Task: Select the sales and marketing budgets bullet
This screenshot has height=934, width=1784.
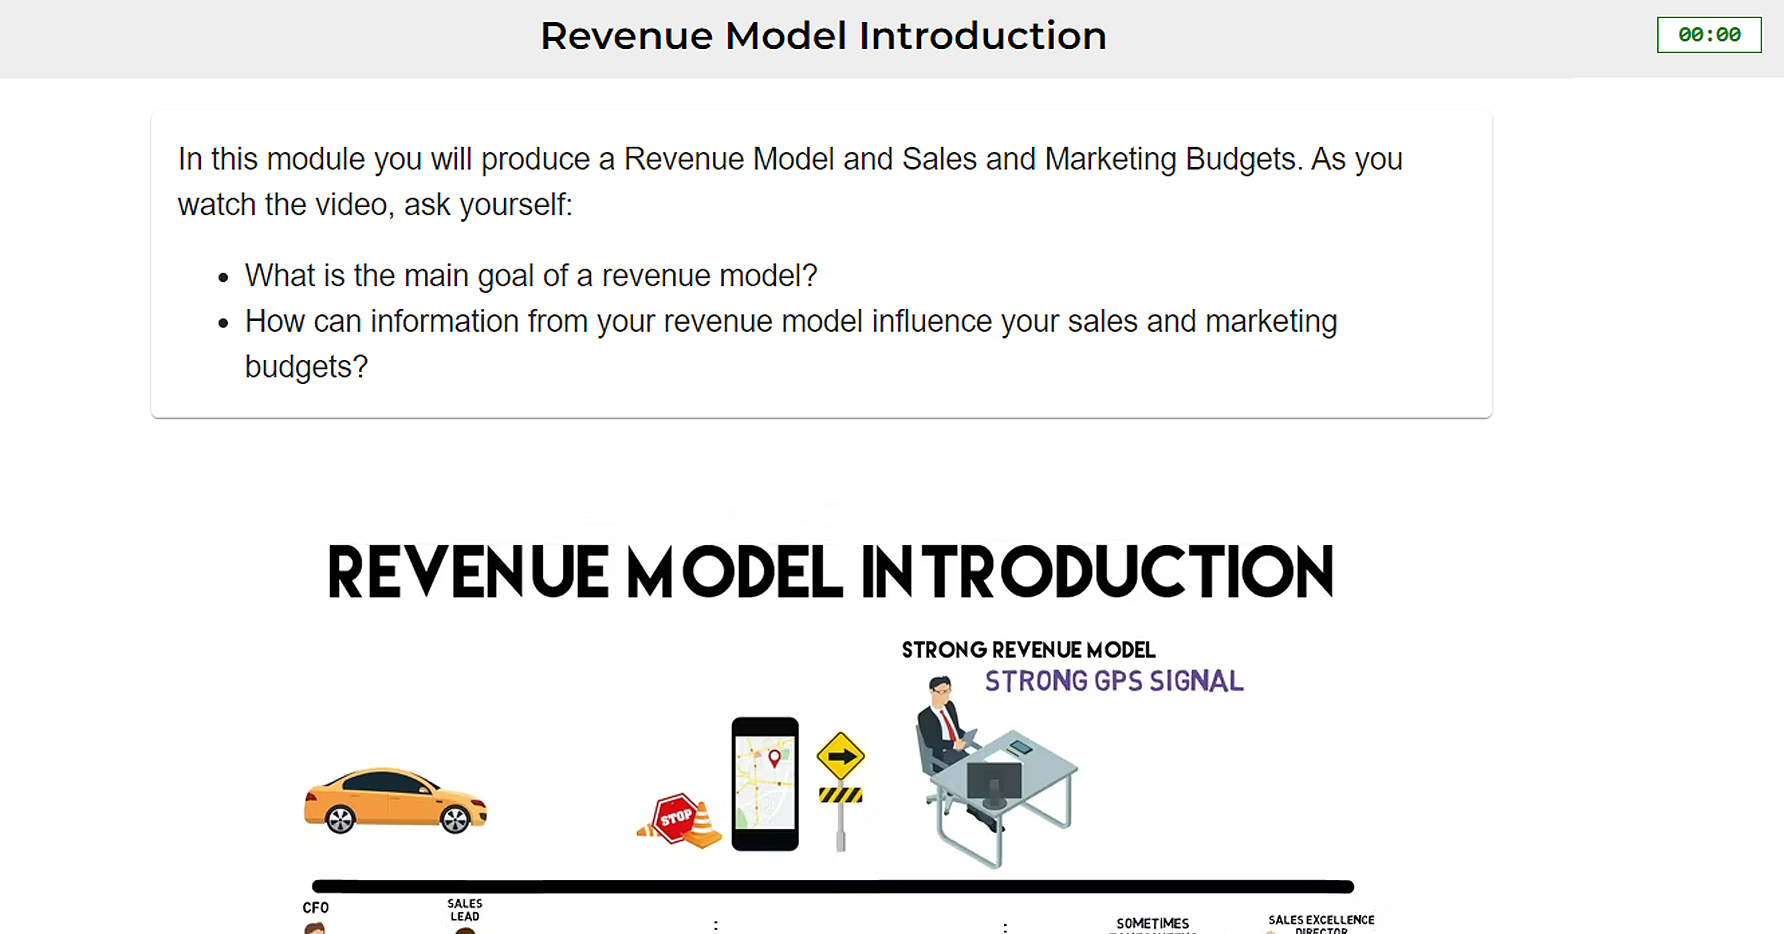Action: (x=791, y=343)
